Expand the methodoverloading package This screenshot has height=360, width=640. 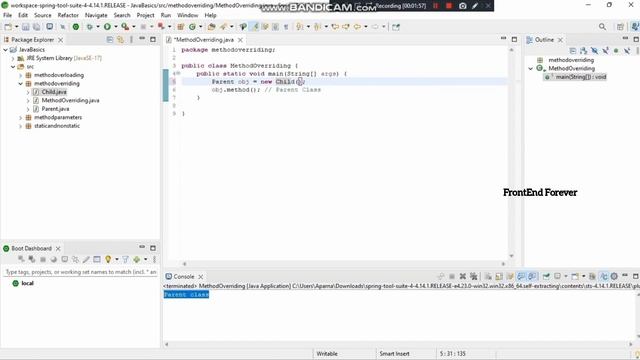coord(20,75)
